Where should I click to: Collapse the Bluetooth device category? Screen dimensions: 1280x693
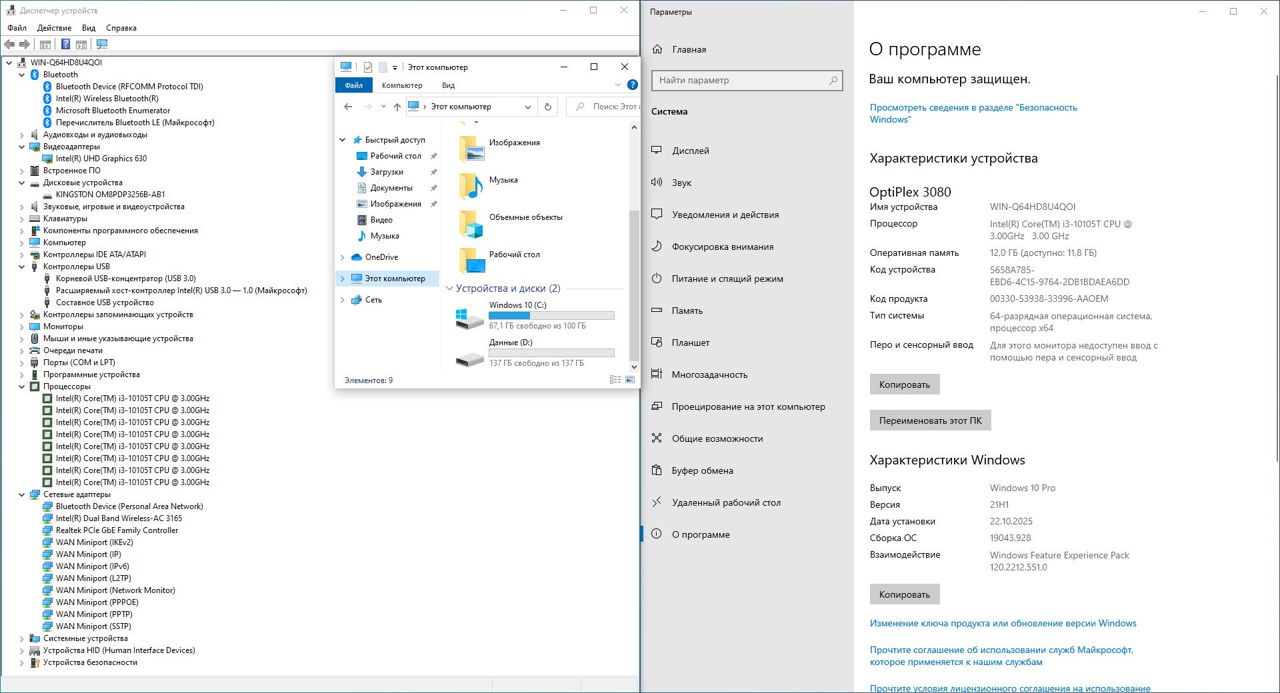click(22, 75)
